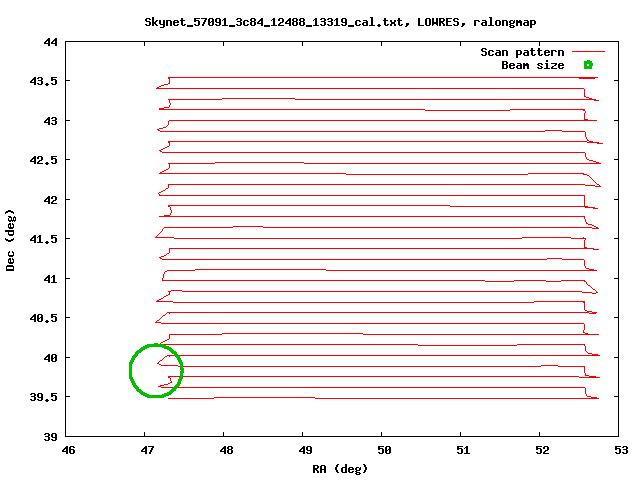Viewport: 640px width, 480px height.
Task: Click the x-axis tick label 52
Action: pyautogui.click(x=542, y=450)
